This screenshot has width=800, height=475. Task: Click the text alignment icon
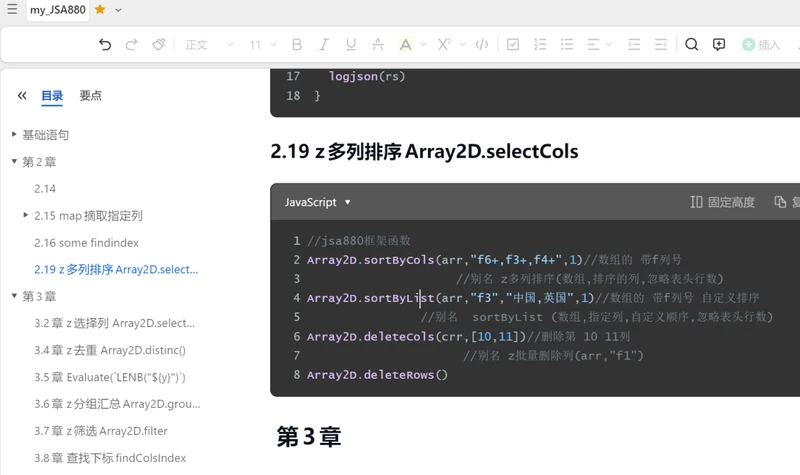(593, 45)
